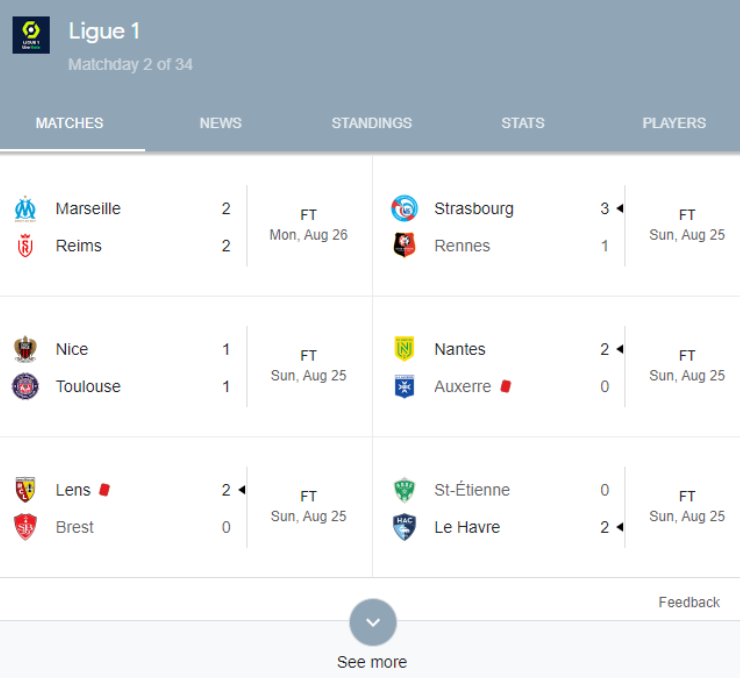
Task: Click the Auxerre red card indicator
Action: click(505, 386)
